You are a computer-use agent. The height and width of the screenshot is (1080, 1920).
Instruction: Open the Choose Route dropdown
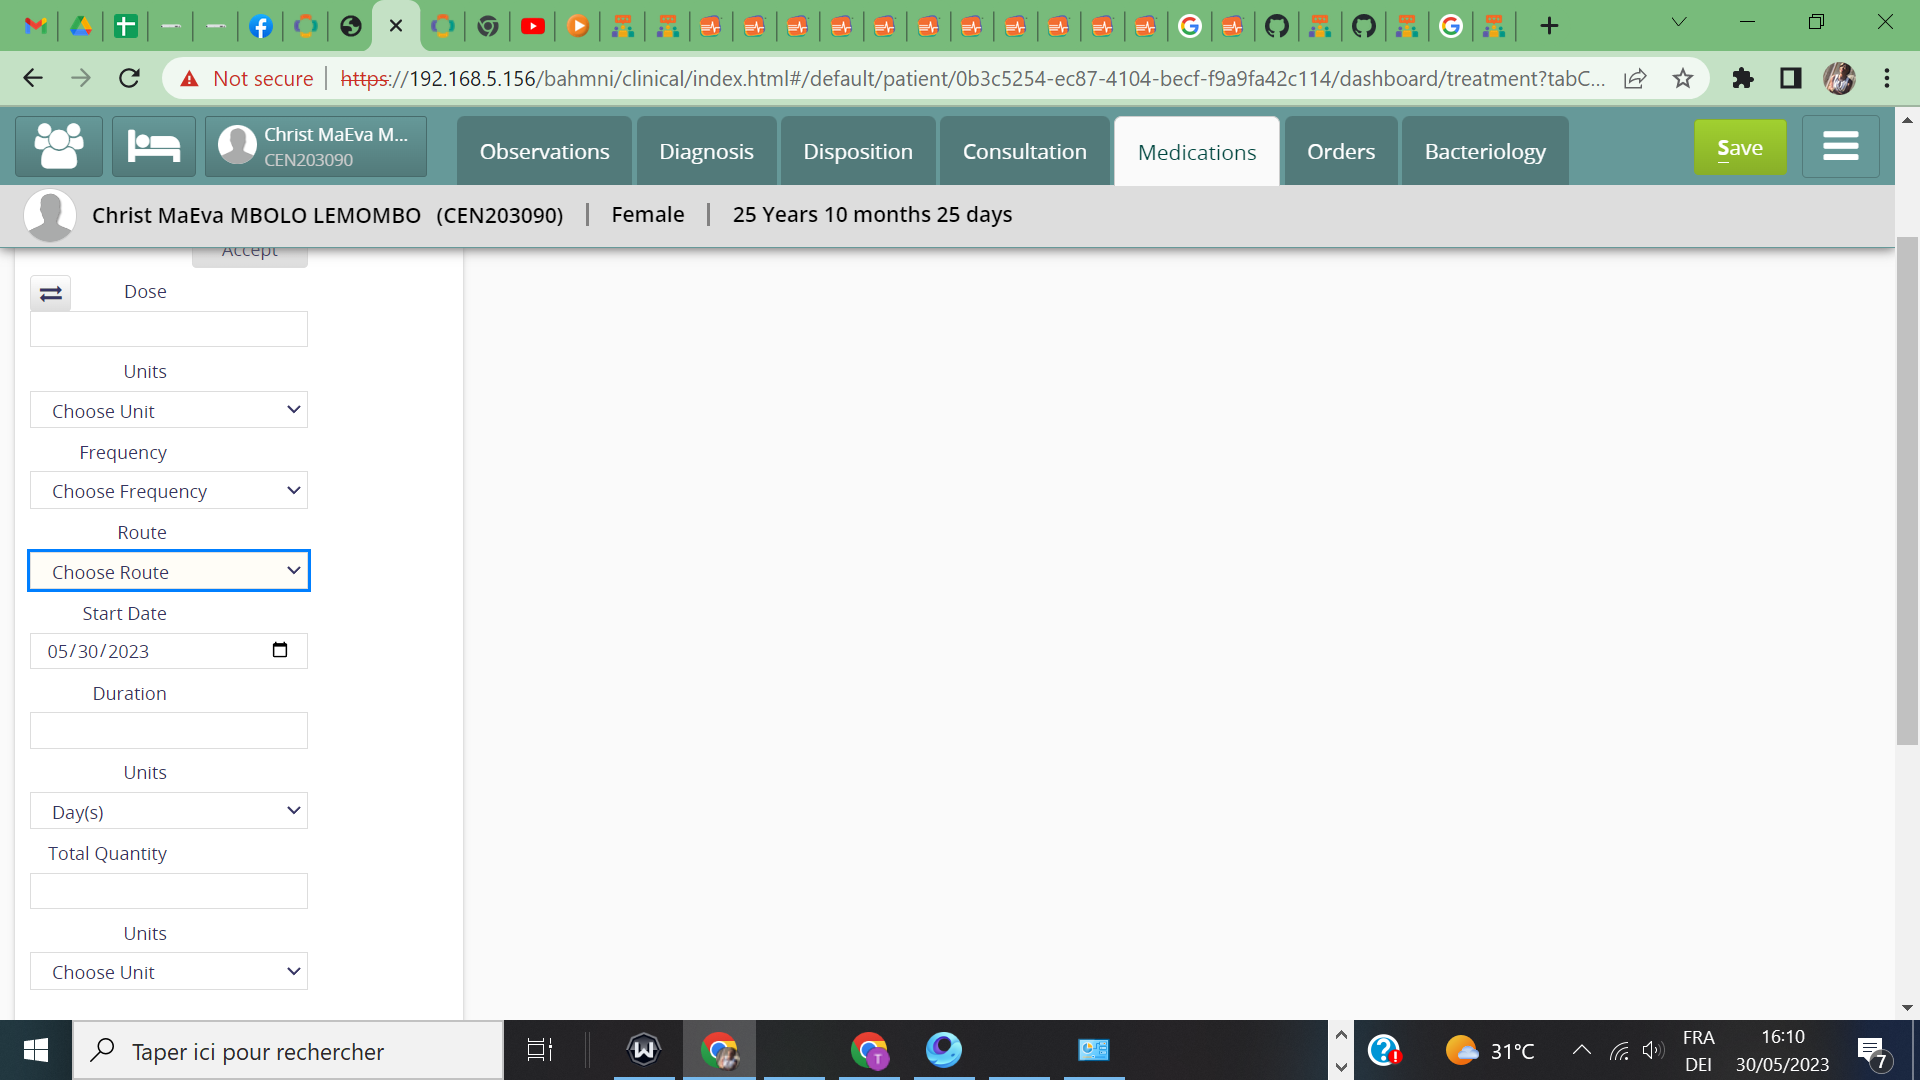click(169, 571)
